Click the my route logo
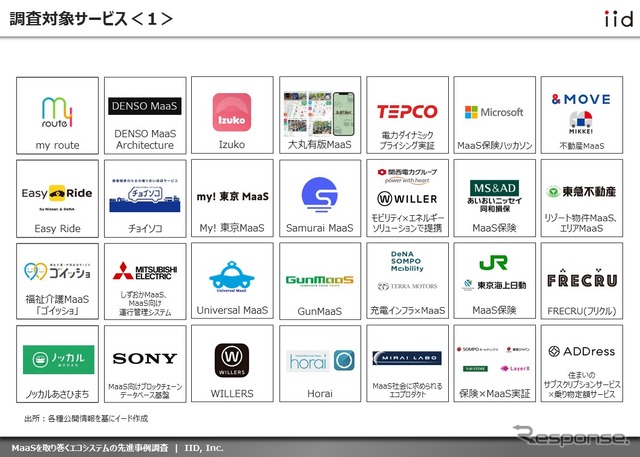 [57, 112]
